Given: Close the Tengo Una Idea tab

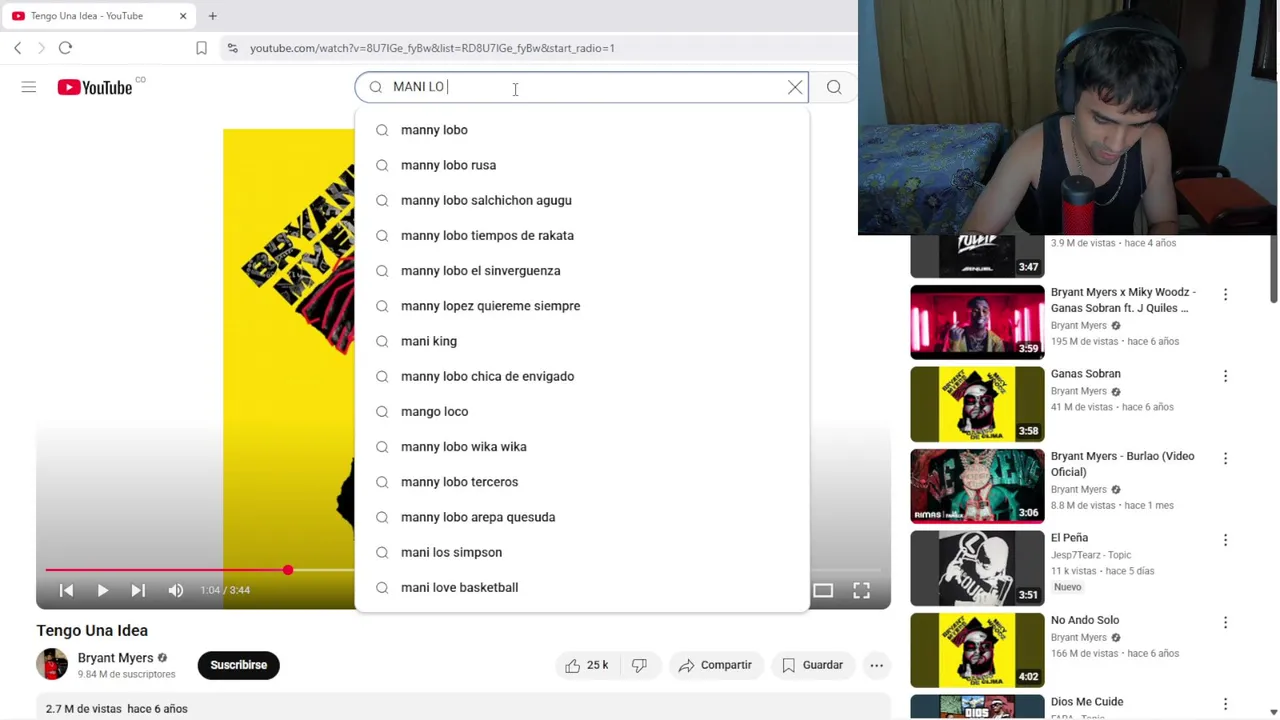Looking at the screenshot, I should pos(183,16).
